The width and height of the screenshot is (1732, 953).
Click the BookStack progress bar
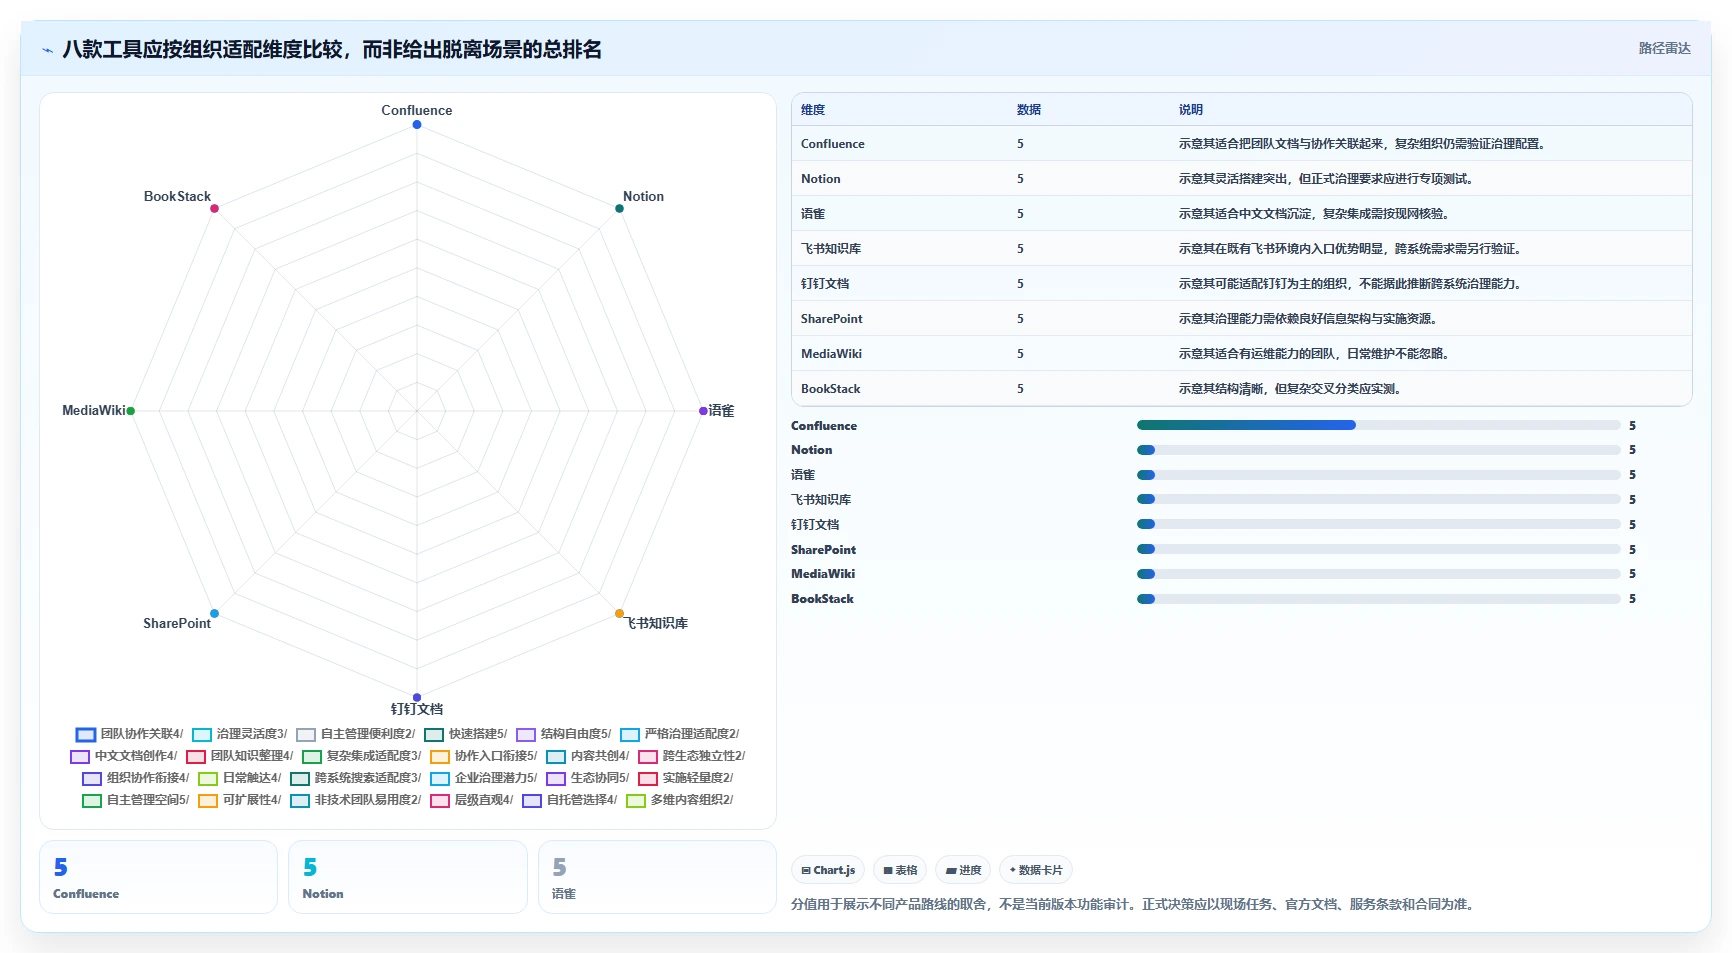(x=1378, y=599)
